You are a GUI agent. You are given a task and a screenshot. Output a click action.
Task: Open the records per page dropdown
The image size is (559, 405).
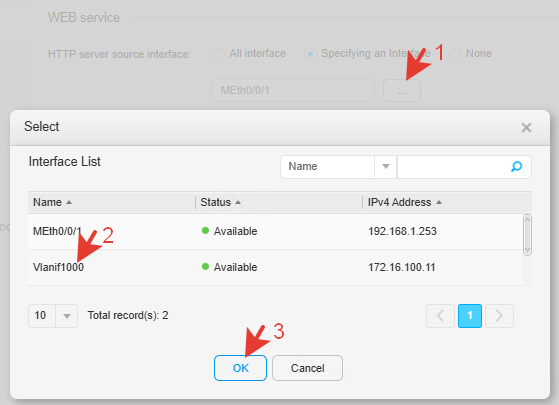click(x=67, y=316)
